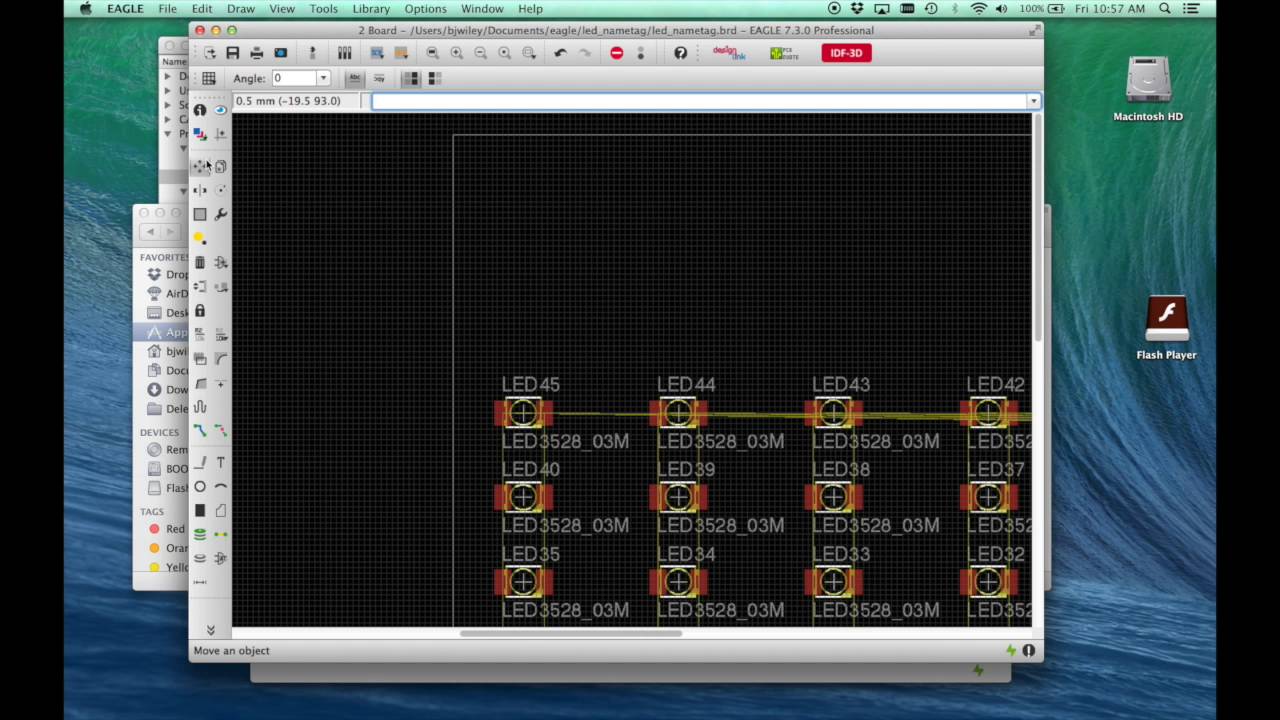Toggle the first Abc text option button
Viewport: 1280px width, 720px height.
355,78
